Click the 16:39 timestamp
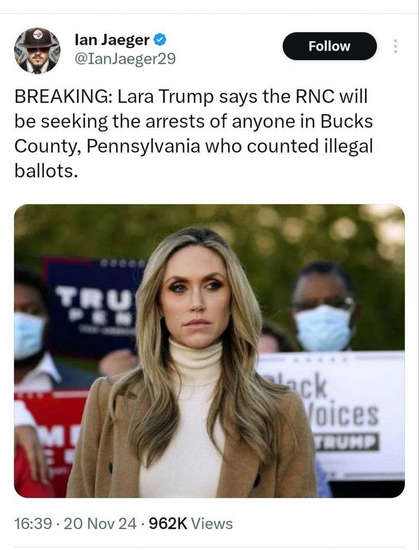This screenshot has height=550, width=419. click(33, 524)
